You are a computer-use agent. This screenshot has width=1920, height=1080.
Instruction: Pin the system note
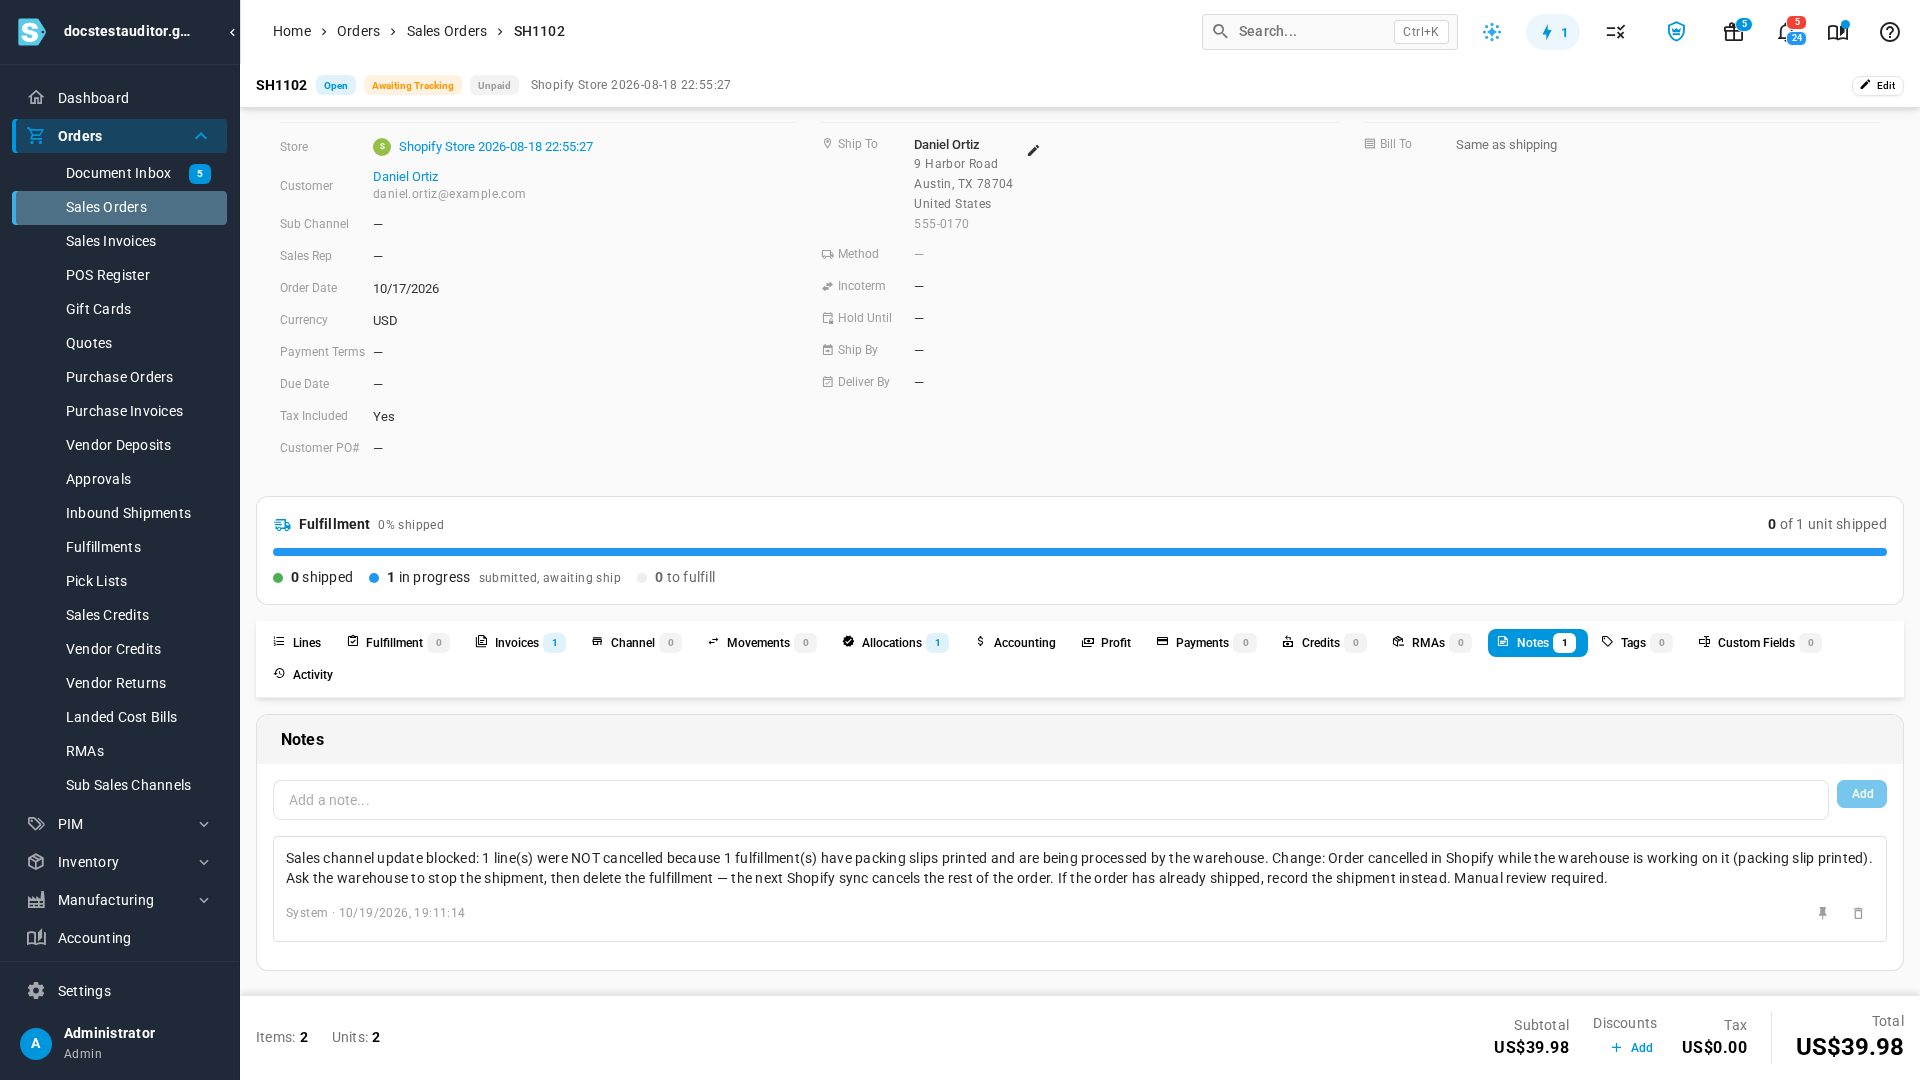coord(1823,913)
